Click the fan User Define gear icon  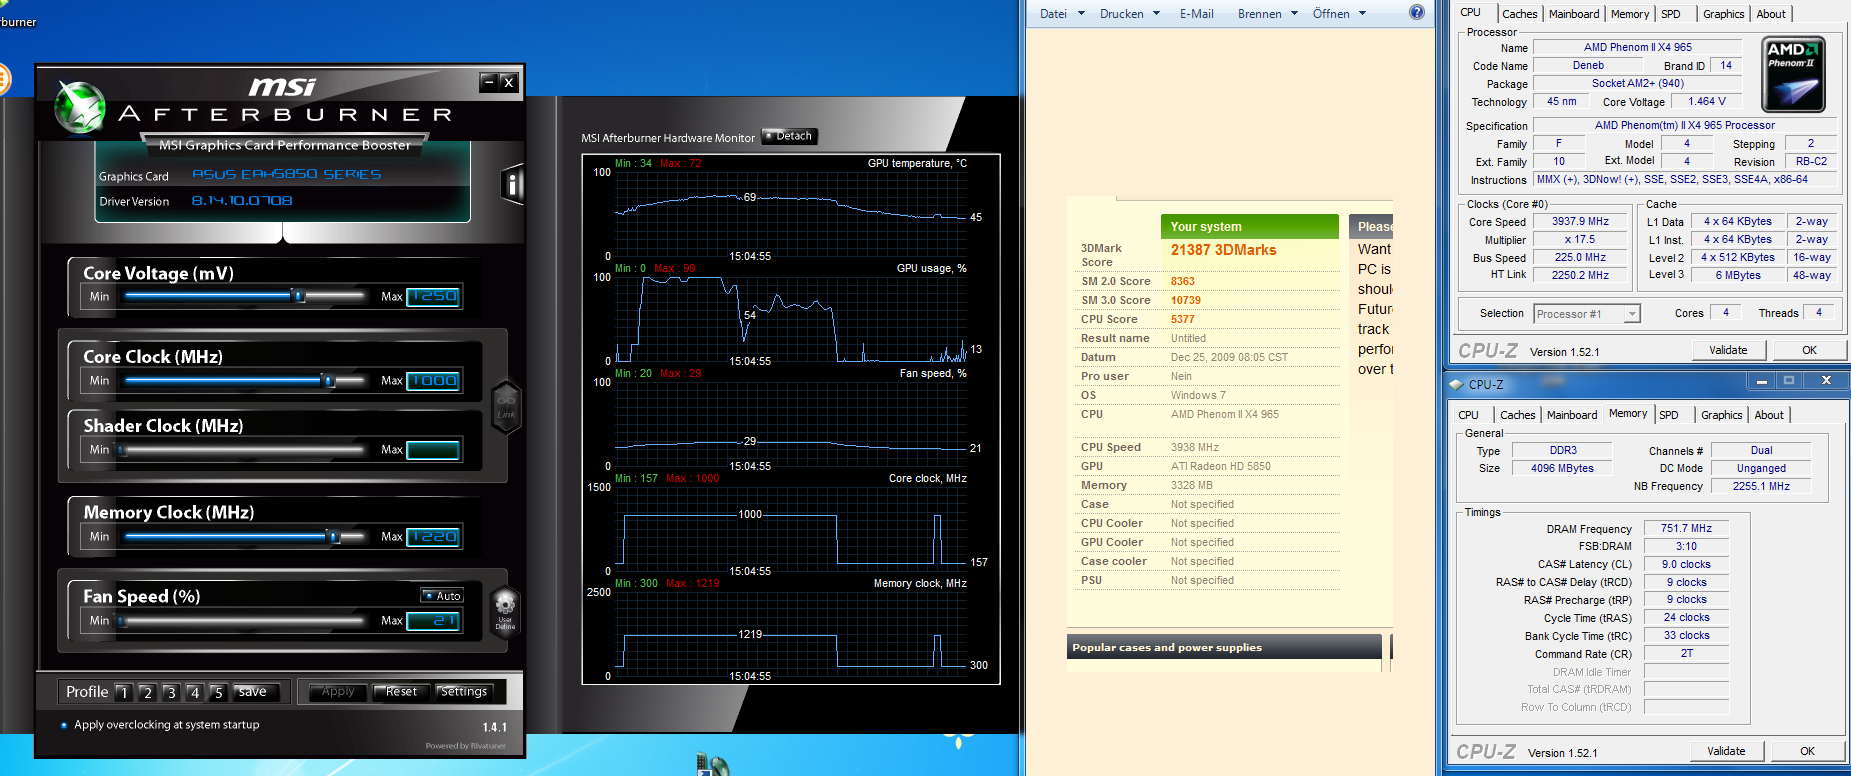pyautogui.click(x=505, y=610)
